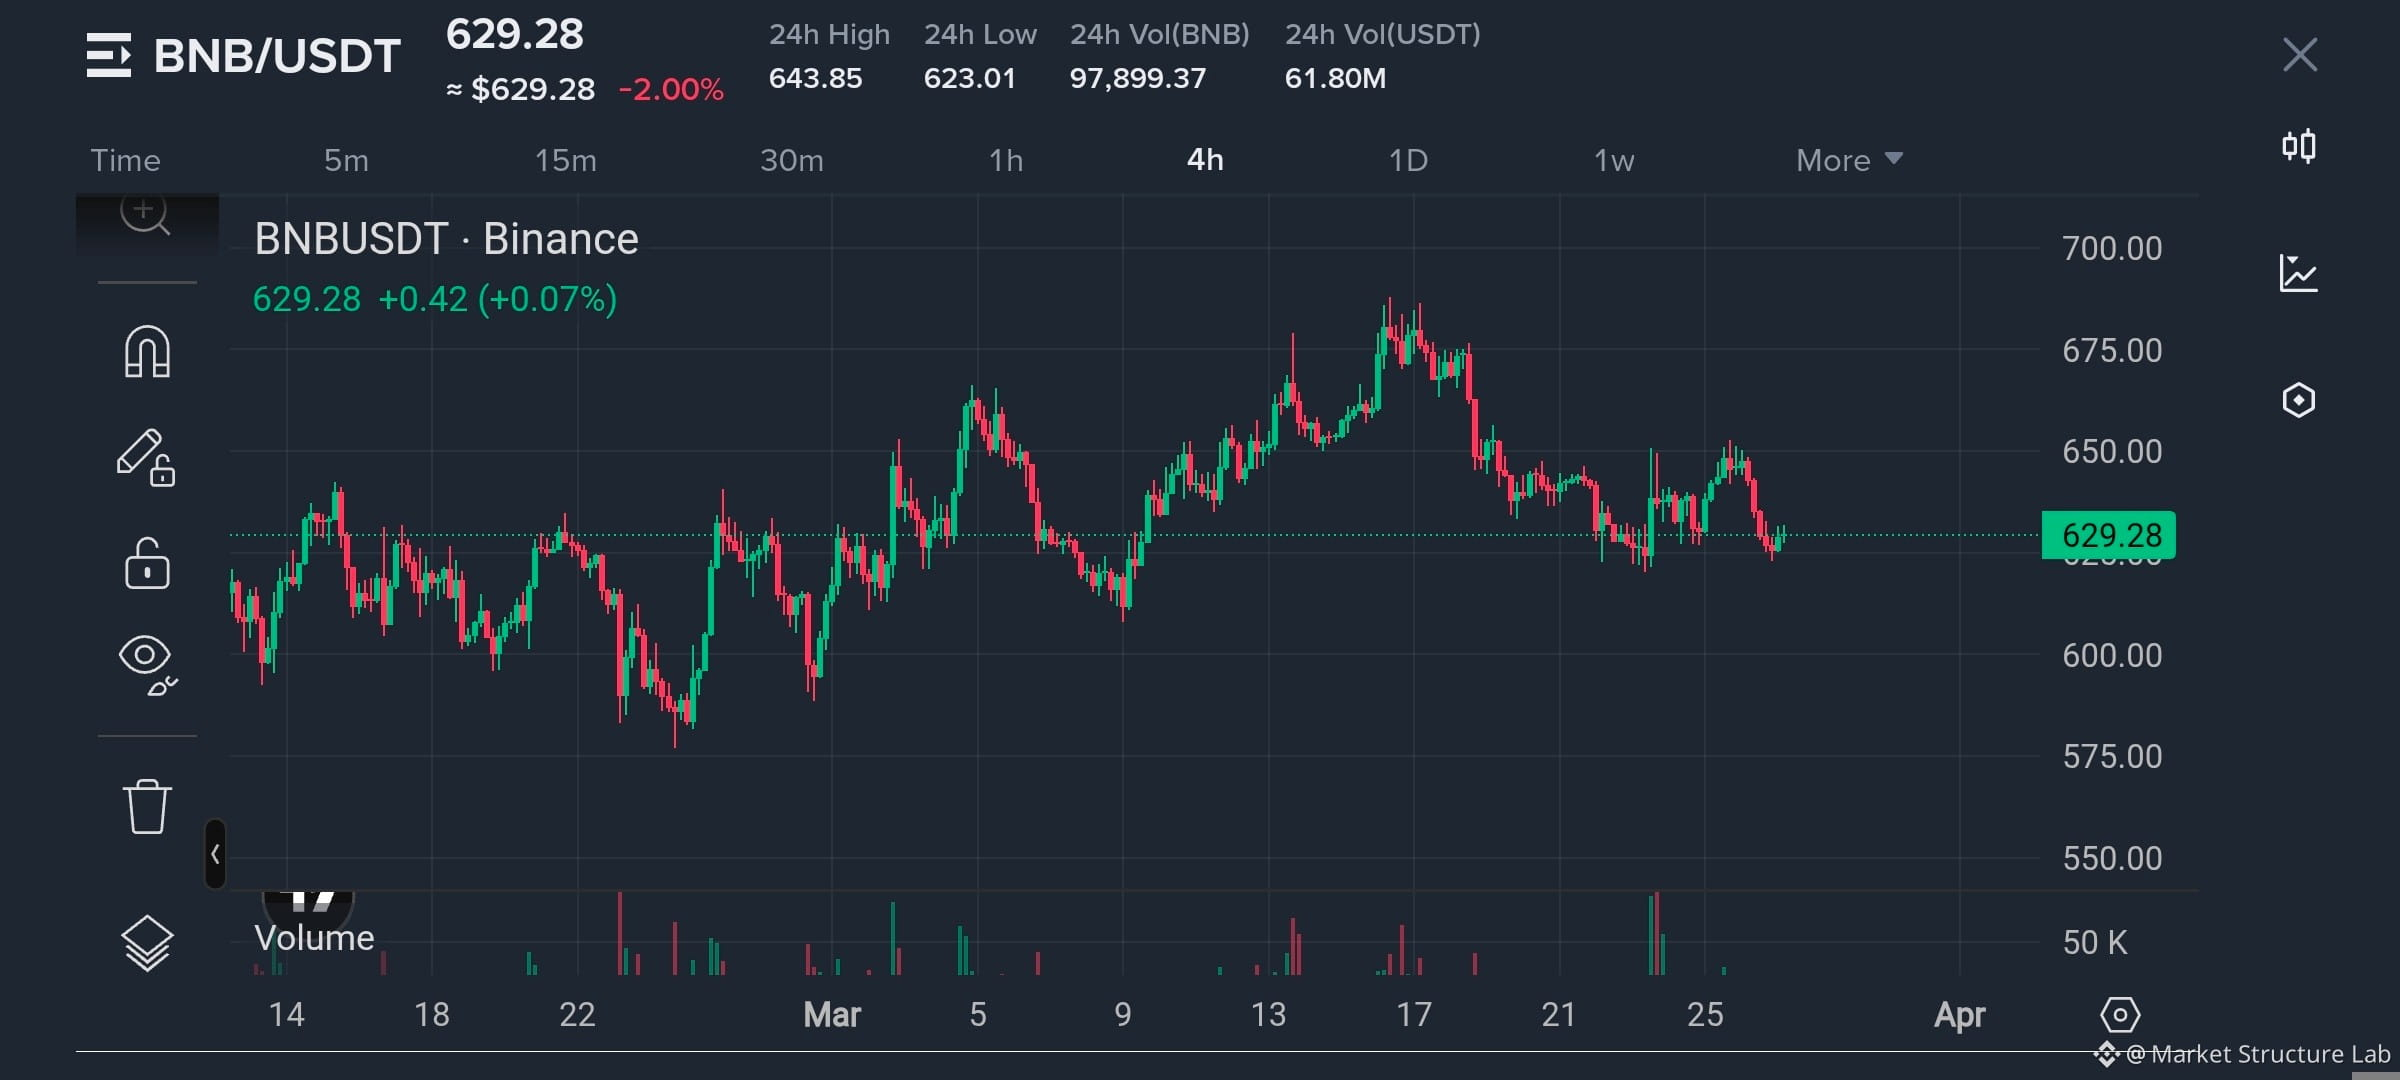Click the Volume indicator label
The image size is (2400, 1080).
click(x=314, y=938)
